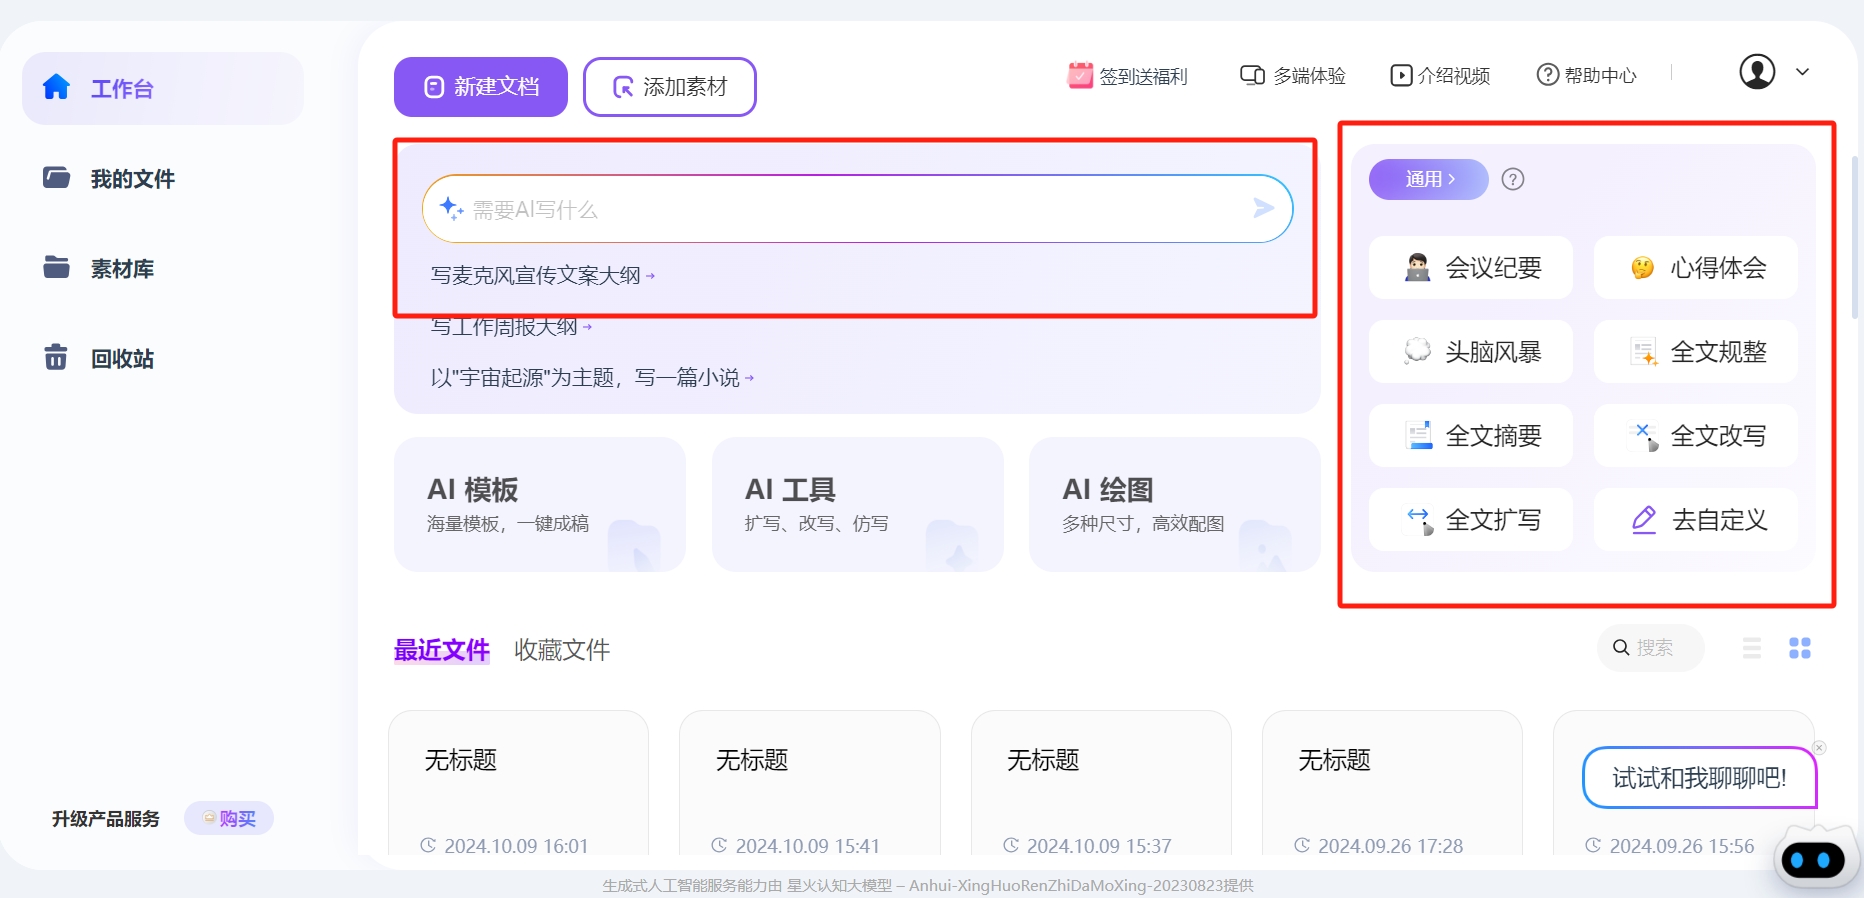Click the pencil icon on 去自定义
The image size is (1864, 898).
tap(1644, 520)
